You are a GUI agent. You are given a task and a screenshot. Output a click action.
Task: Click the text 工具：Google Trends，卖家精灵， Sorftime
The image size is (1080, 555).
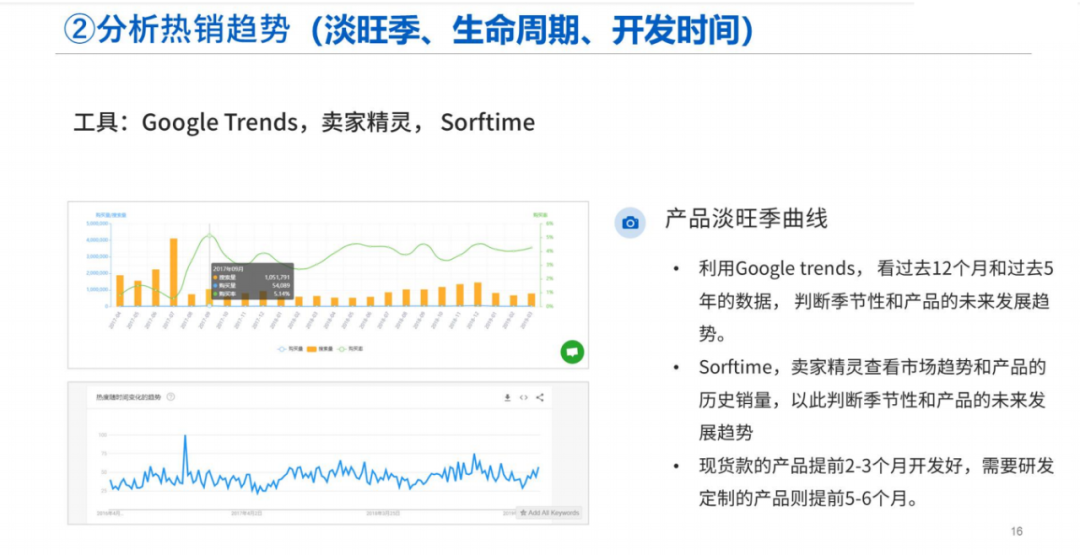click(304, 122)
